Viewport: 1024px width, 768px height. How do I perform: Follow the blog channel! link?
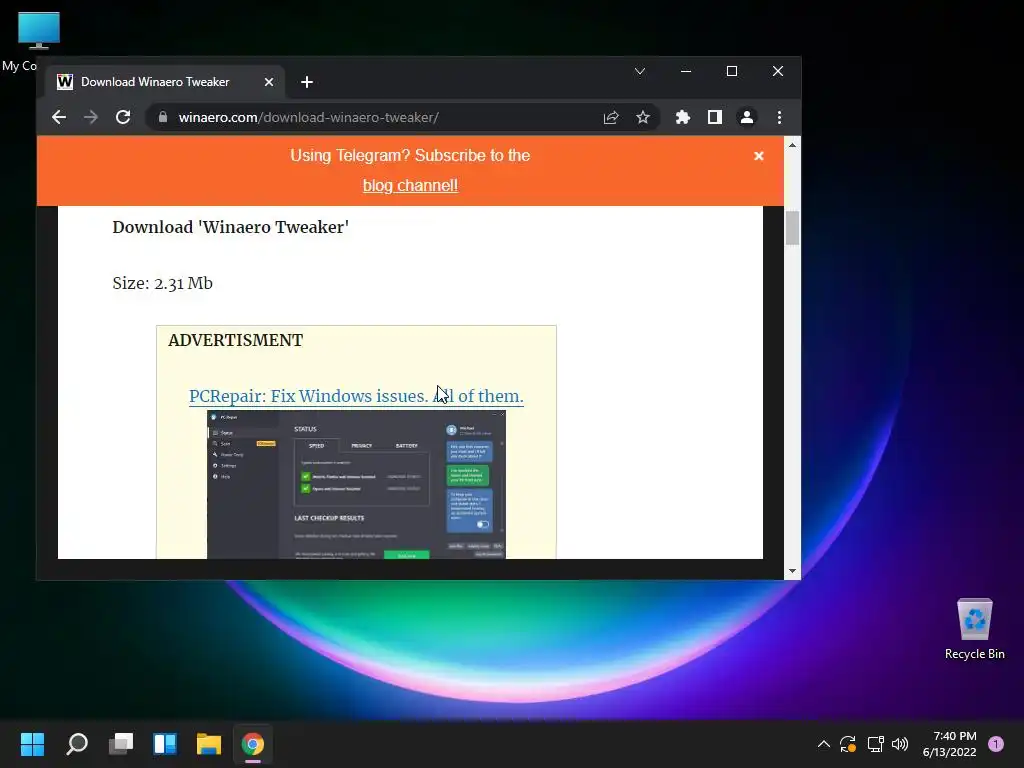pos(410,185)
